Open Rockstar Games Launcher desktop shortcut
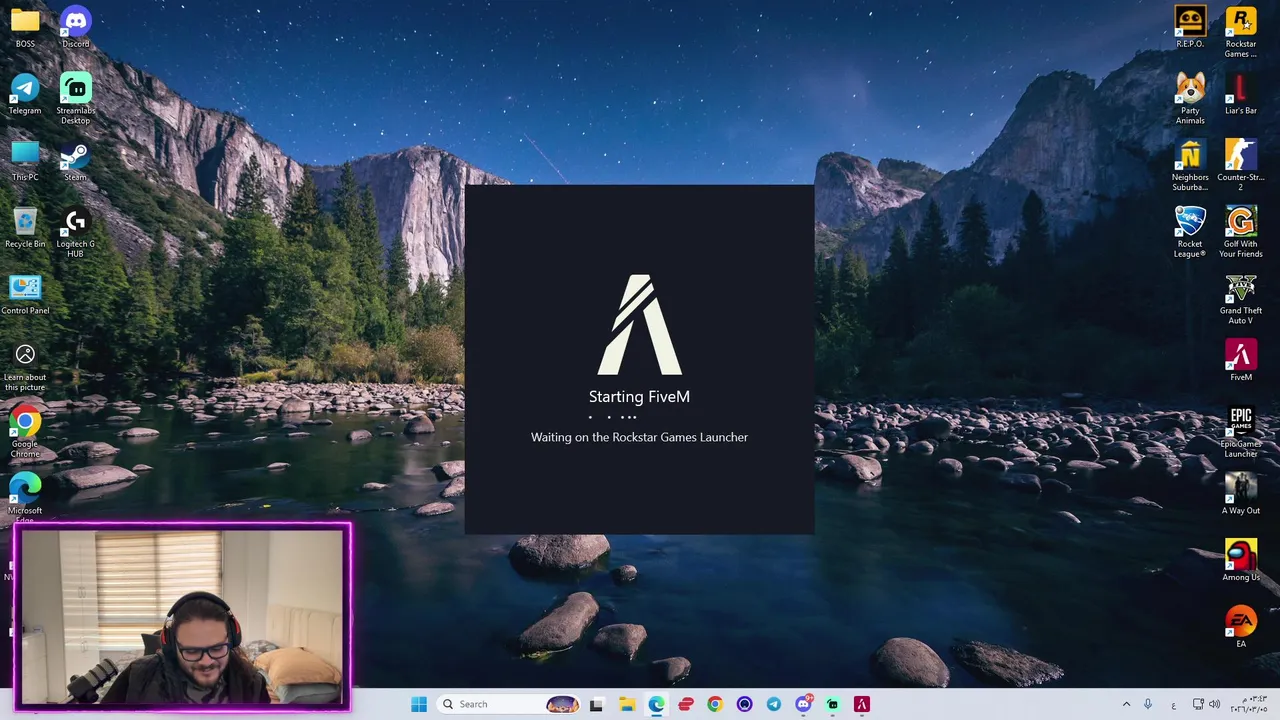This screenshot has width=1280, height=720. pos(1241,32)
